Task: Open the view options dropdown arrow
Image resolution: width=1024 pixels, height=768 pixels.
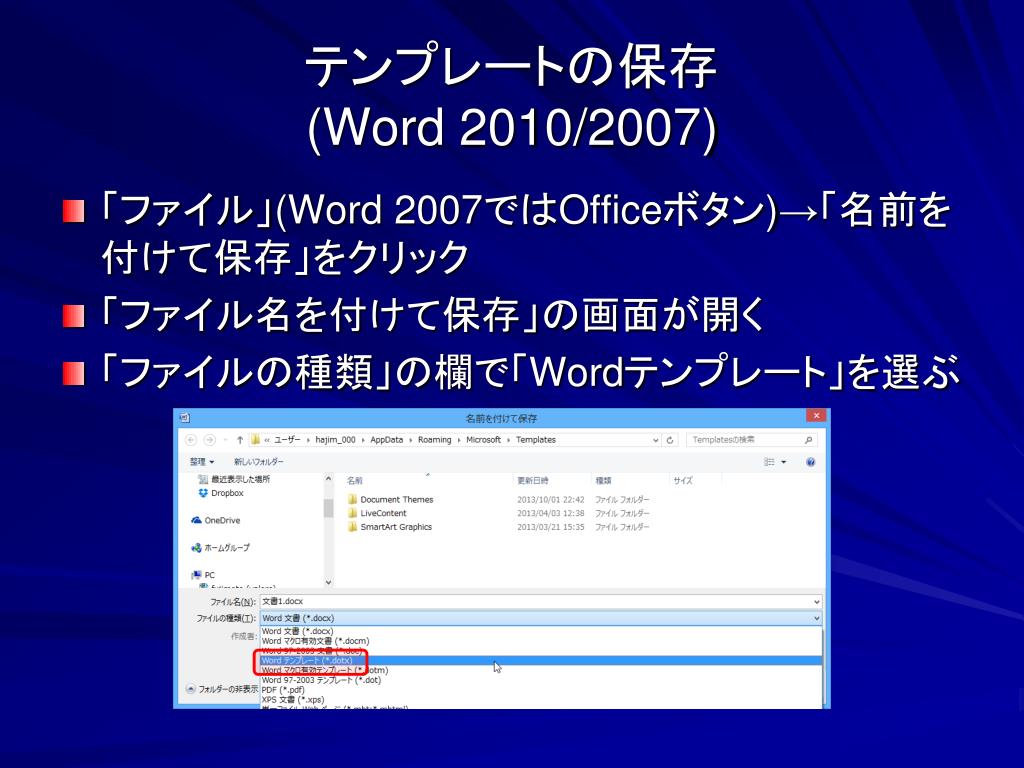Action: coord(784,462)
